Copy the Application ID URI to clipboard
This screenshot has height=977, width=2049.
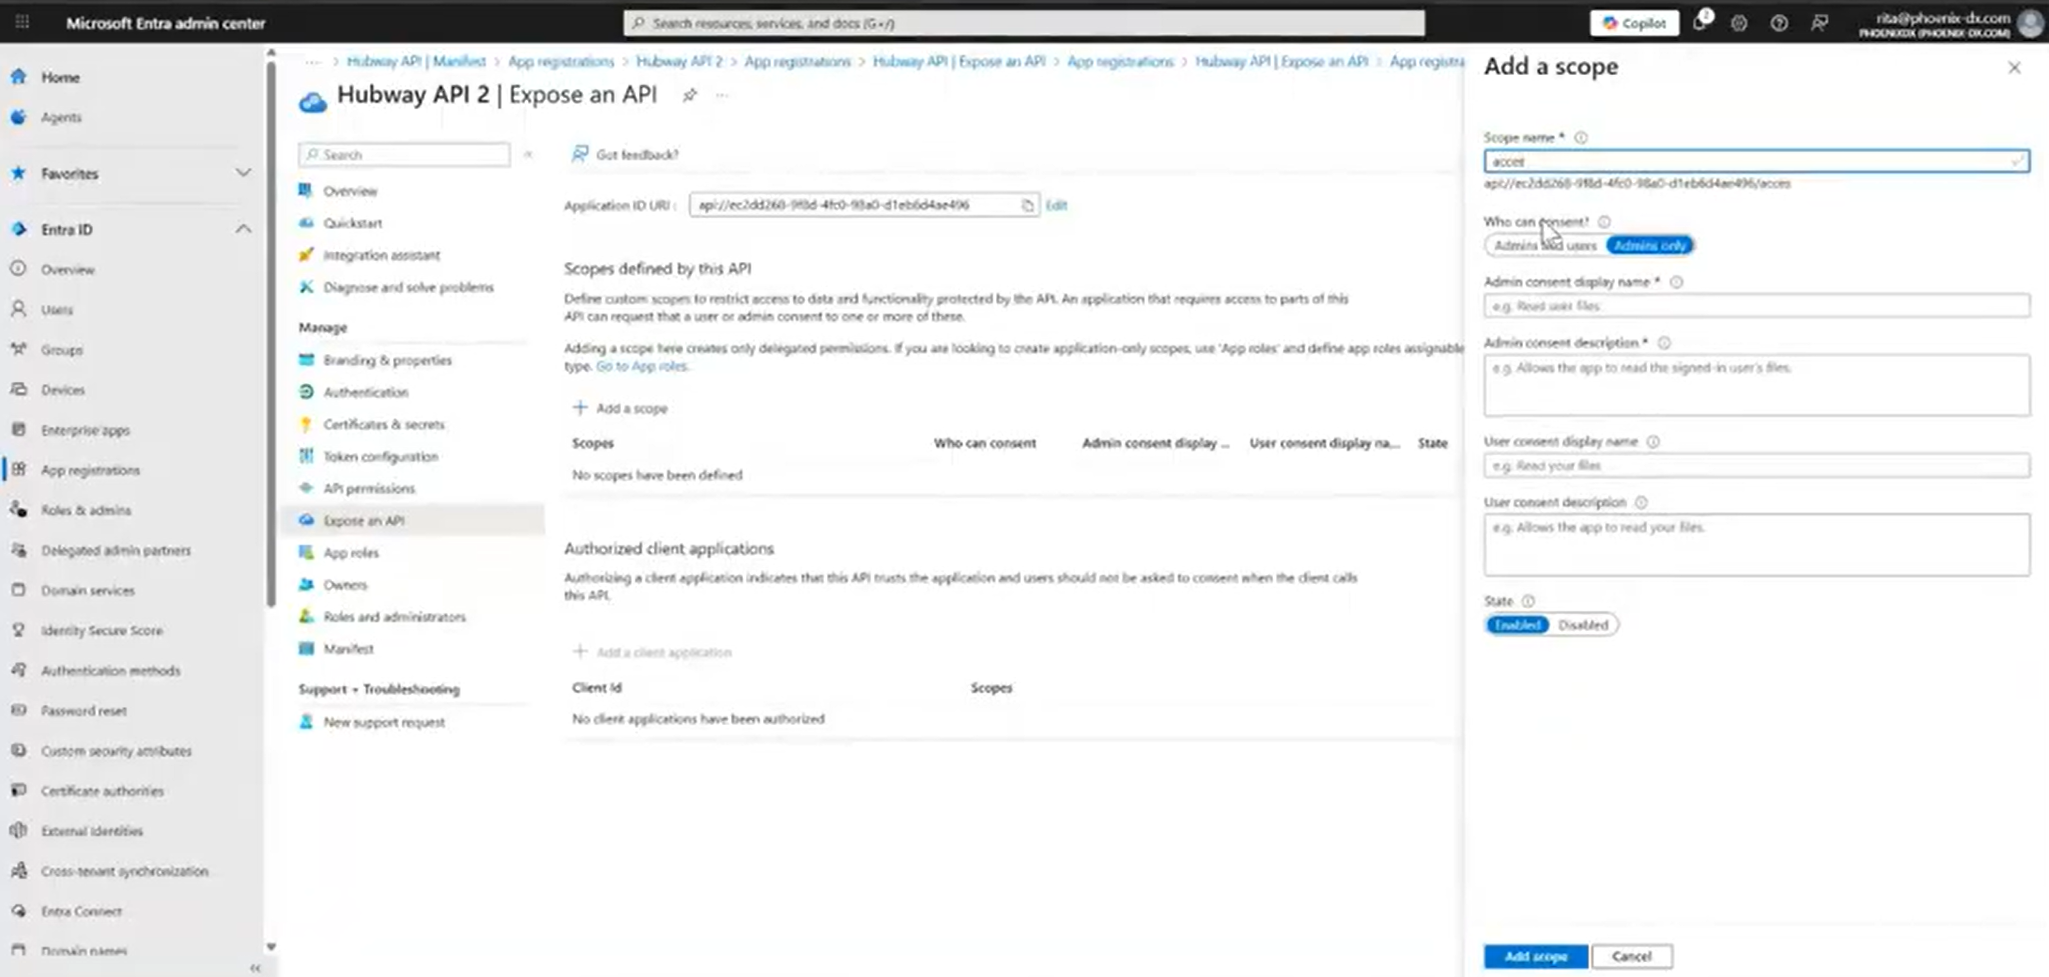point(1027,205)
